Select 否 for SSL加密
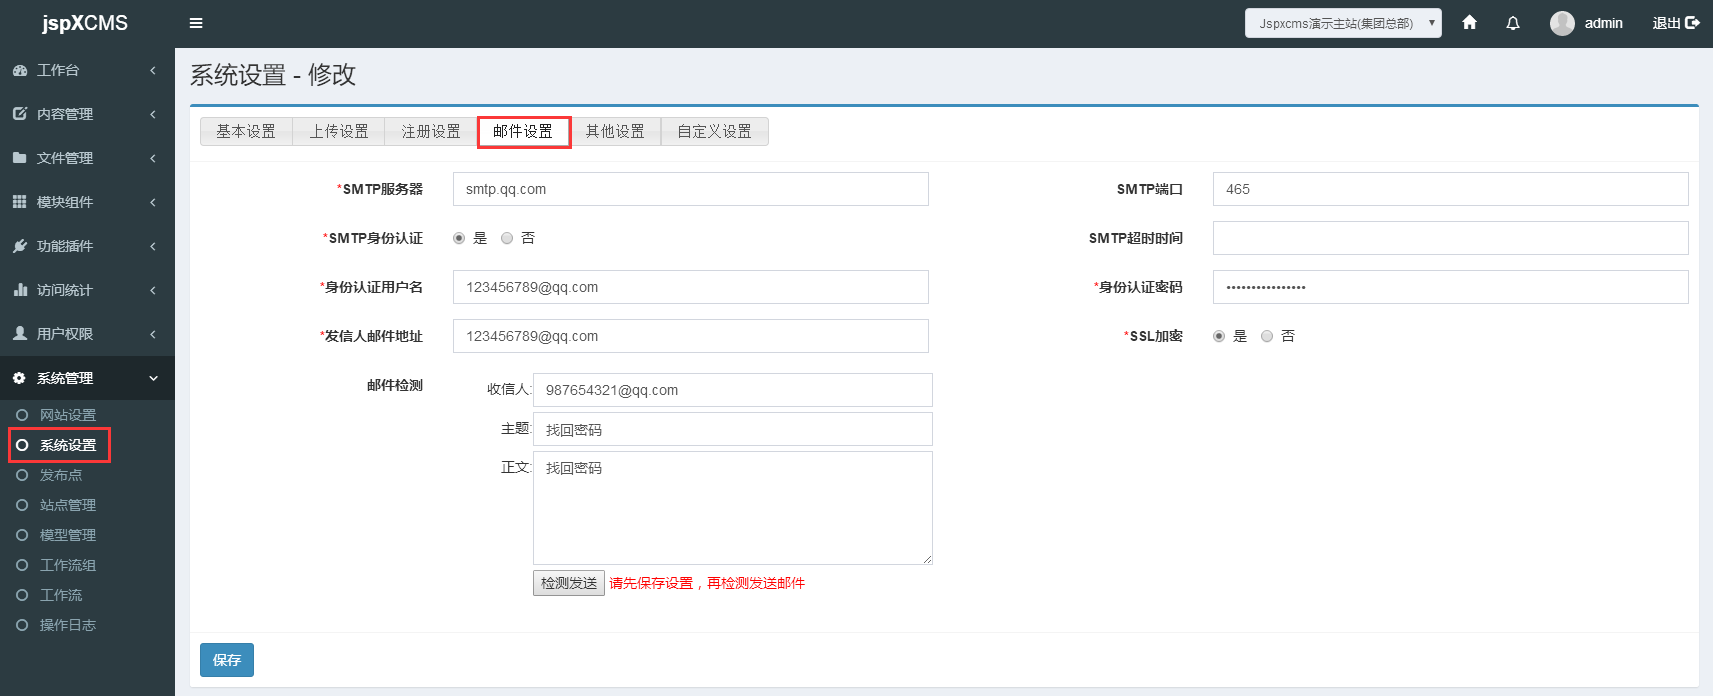1713x696 pixels. click(x=1267, y=336)
